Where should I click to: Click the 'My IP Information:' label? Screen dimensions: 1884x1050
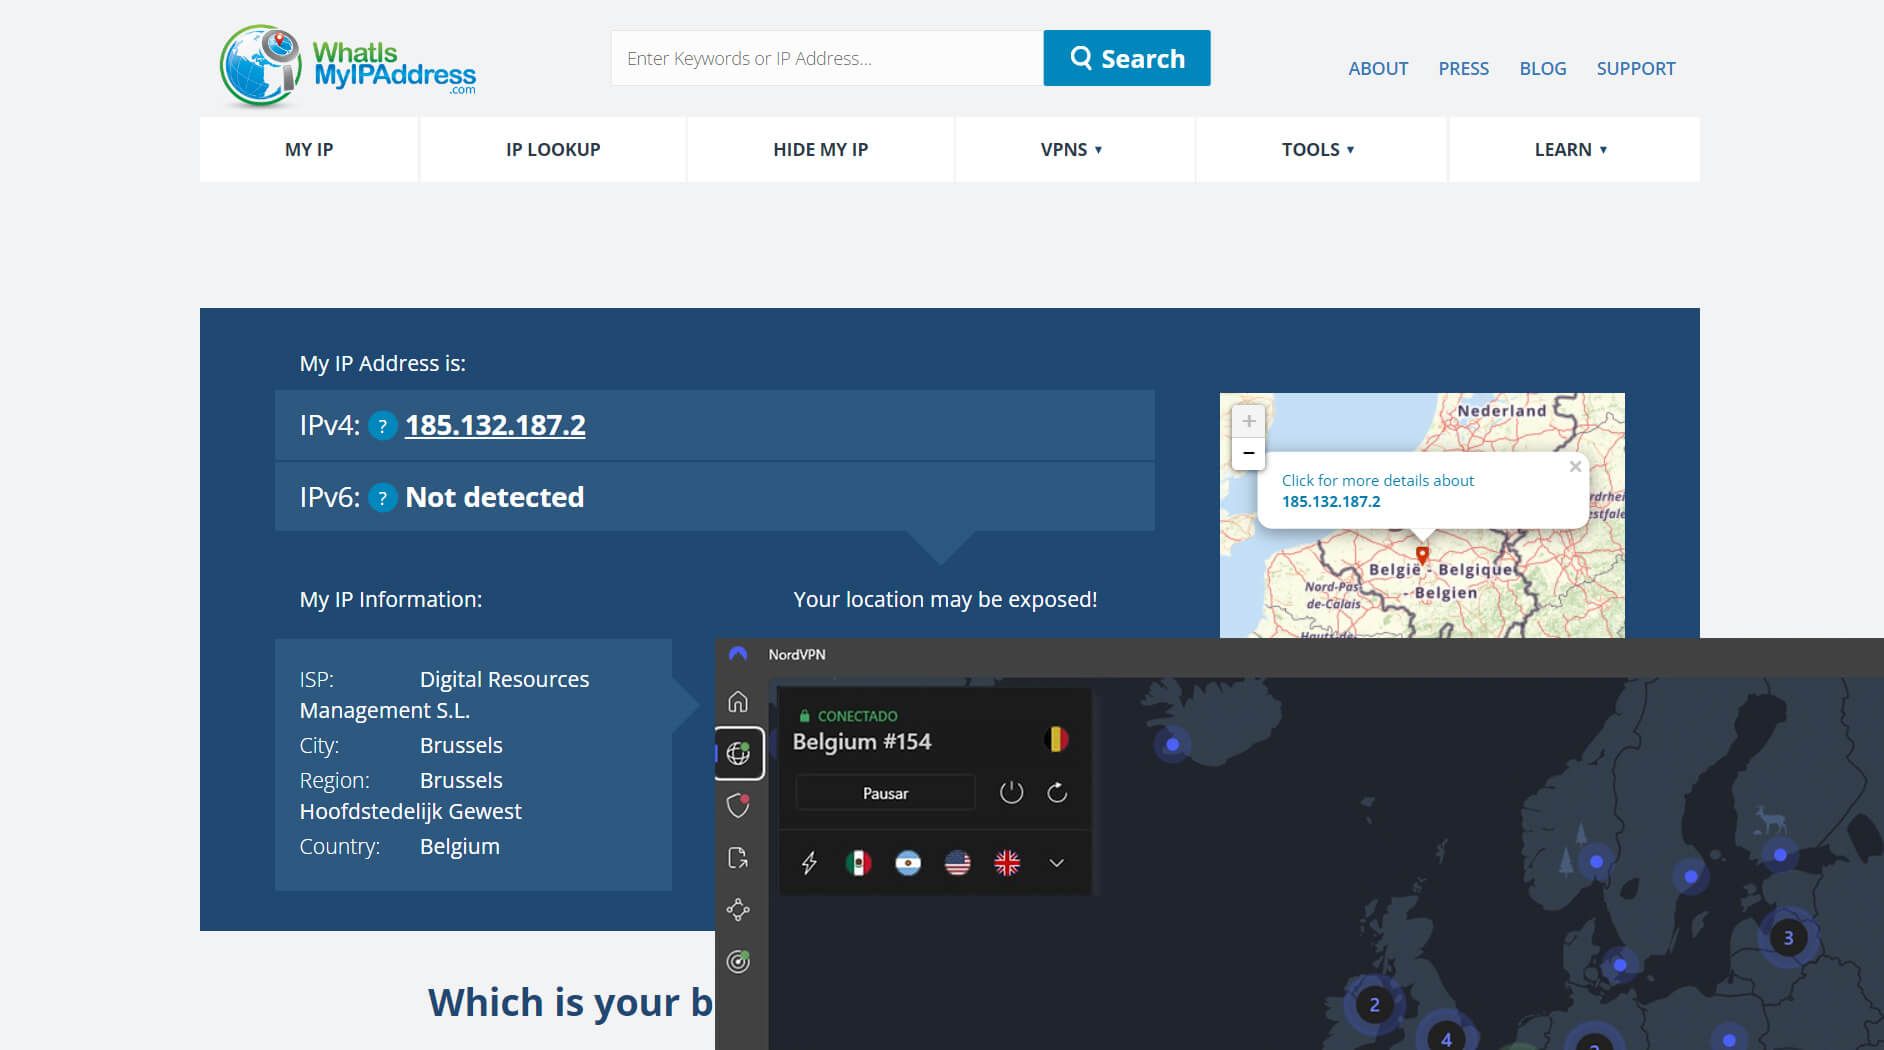click(391, 599)
